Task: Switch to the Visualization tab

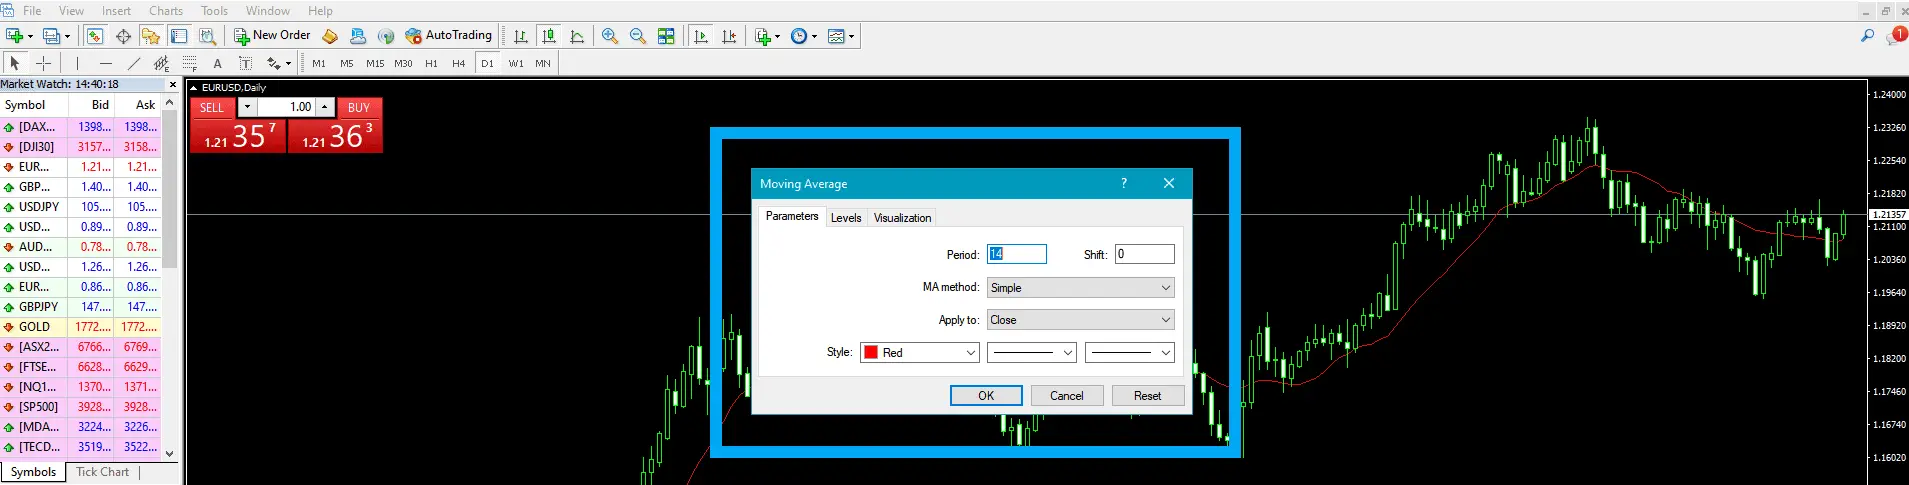Action: 902,218
